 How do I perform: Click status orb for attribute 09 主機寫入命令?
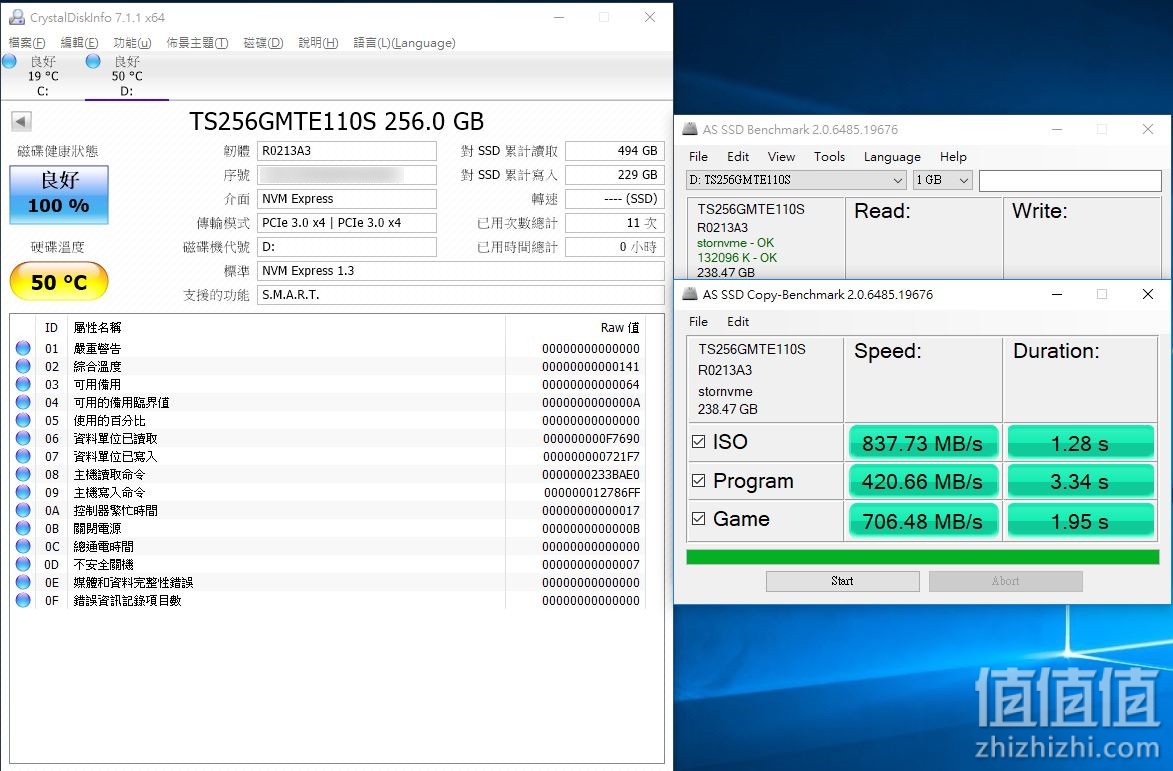[x=23, y=492]
